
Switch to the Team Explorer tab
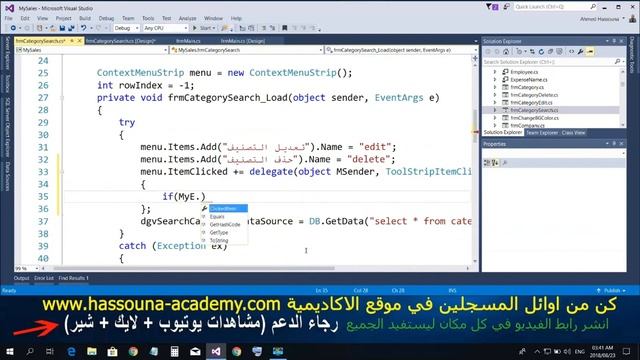coord(541,133)
